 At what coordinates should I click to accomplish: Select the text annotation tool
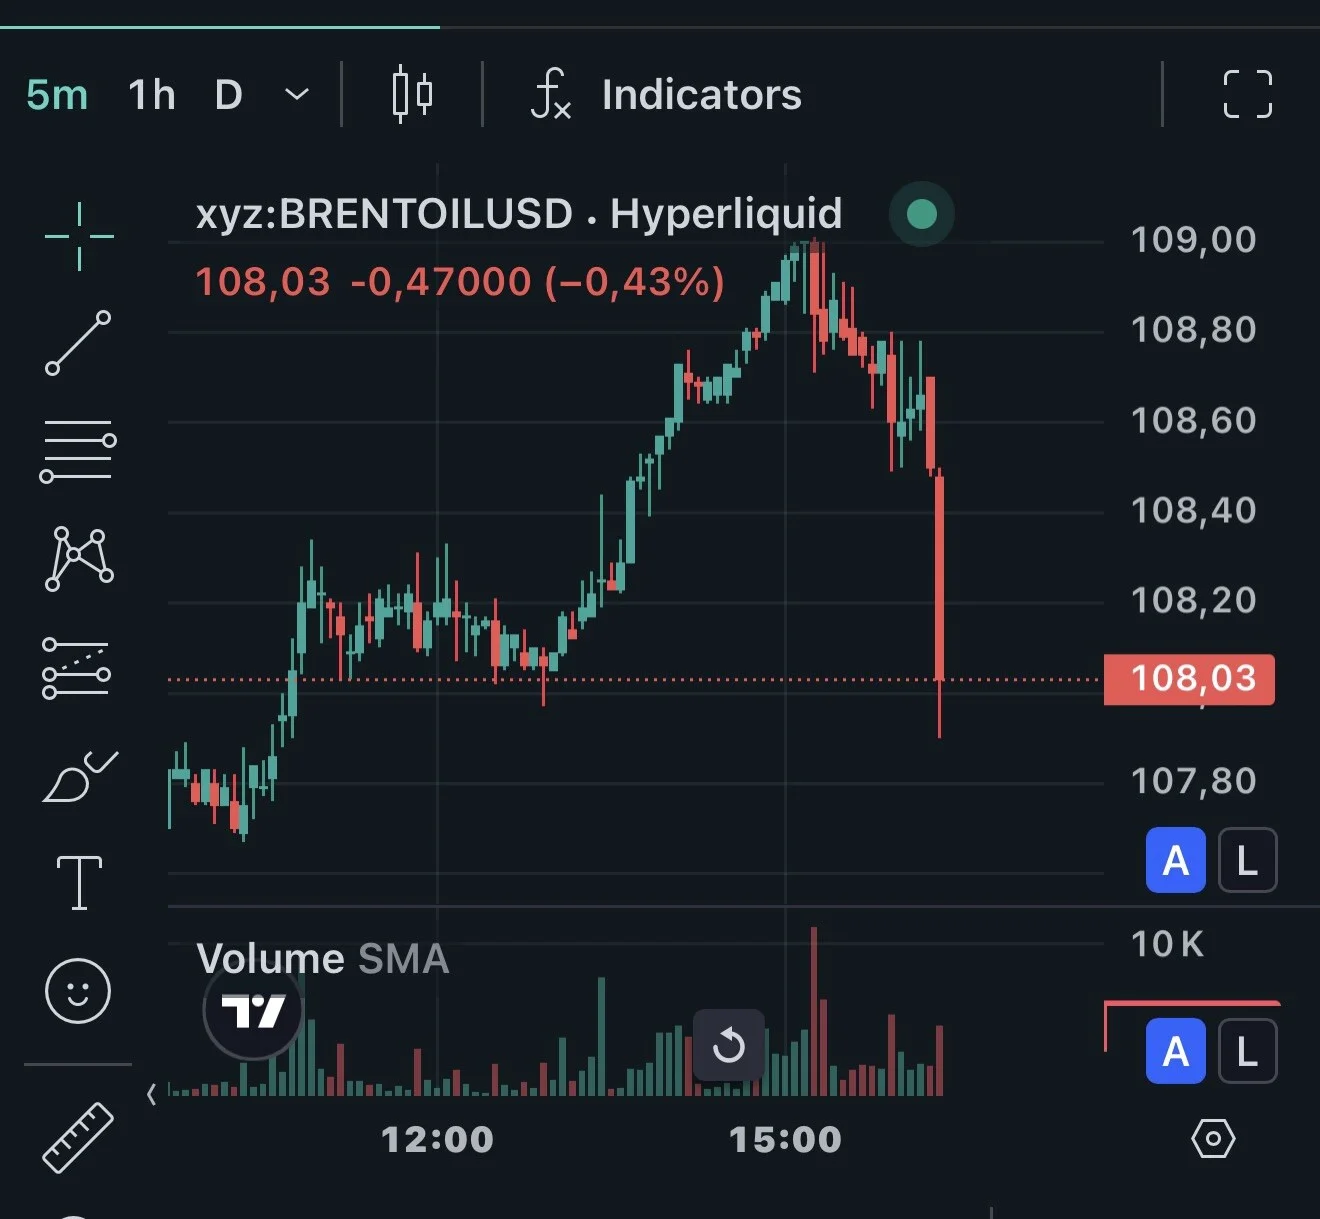[79, 883]
